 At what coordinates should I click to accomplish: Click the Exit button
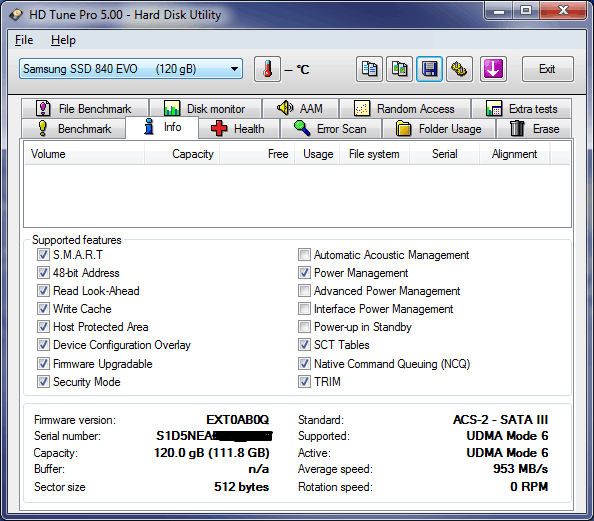pos(547,69)
